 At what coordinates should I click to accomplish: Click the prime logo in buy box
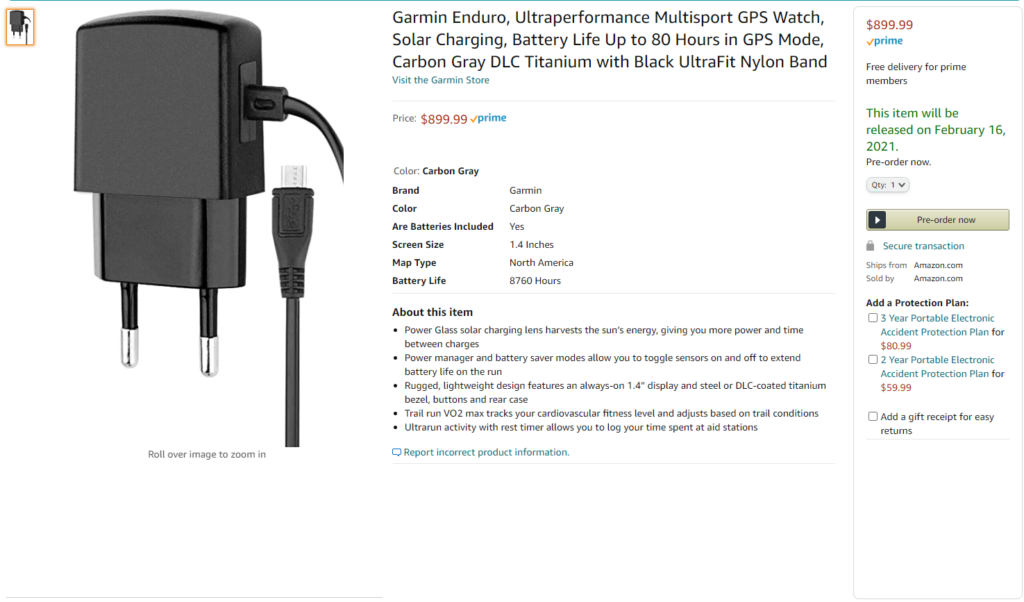point(884,40)
